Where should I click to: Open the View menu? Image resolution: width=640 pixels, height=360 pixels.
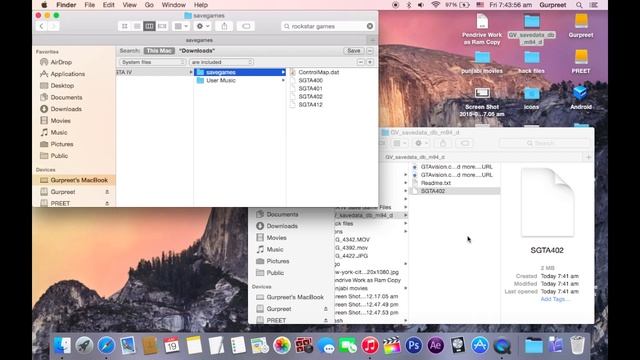click(x=129, y=5)
